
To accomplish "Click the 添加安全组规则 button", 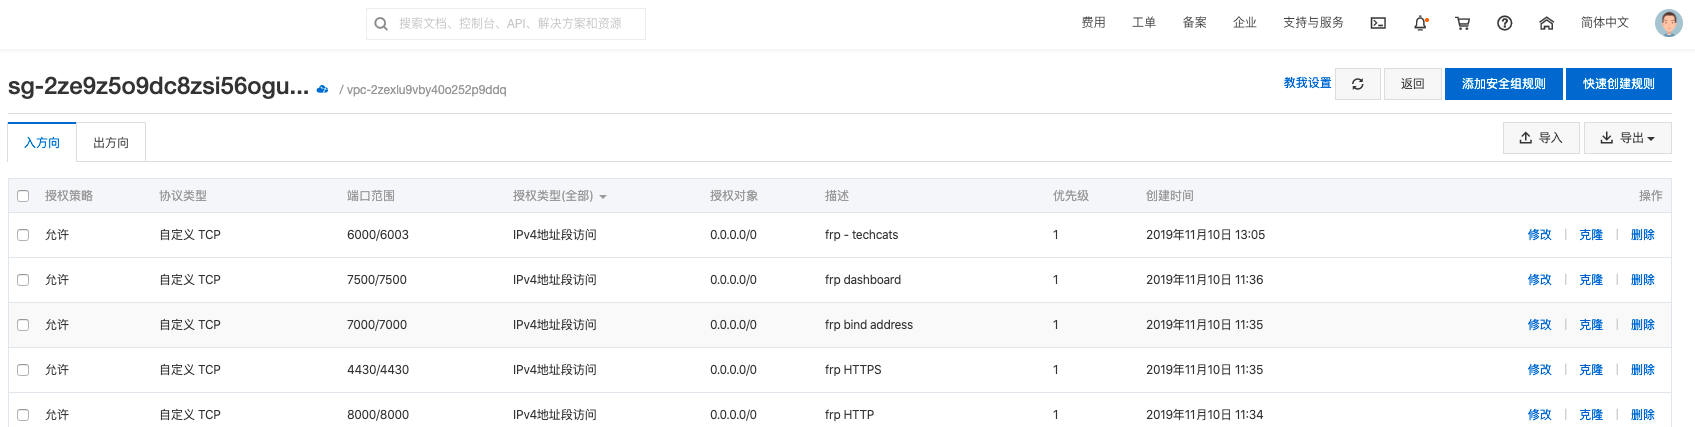I will (1503, 84).
